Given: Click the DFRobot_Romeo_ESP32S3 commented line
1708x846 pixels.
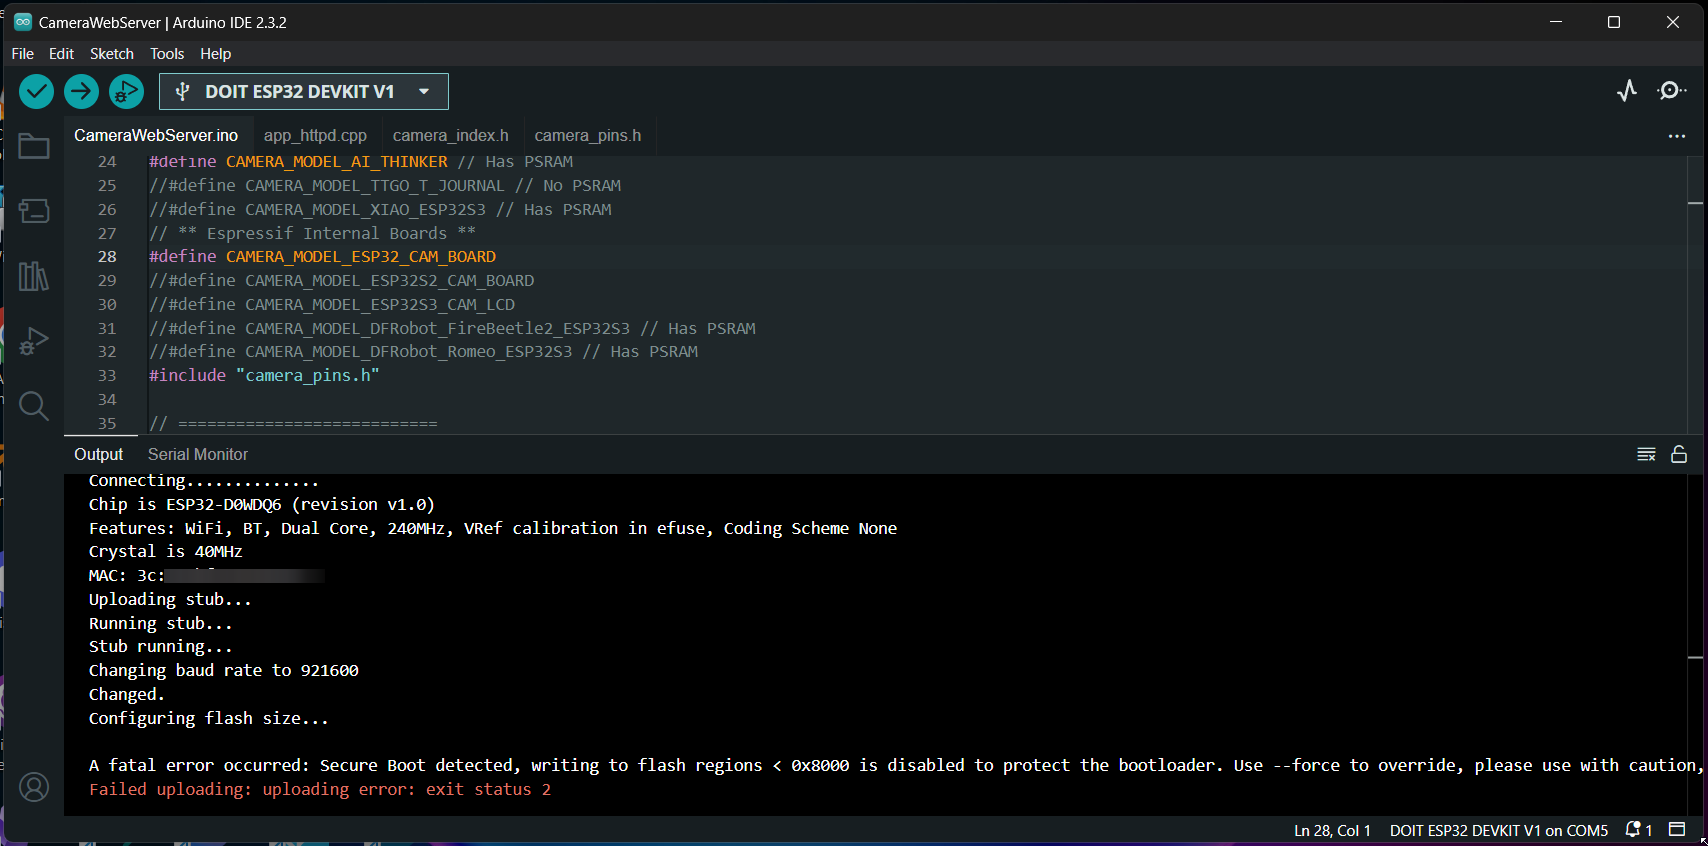Looking at the screenshot, I should coord(423,352).
